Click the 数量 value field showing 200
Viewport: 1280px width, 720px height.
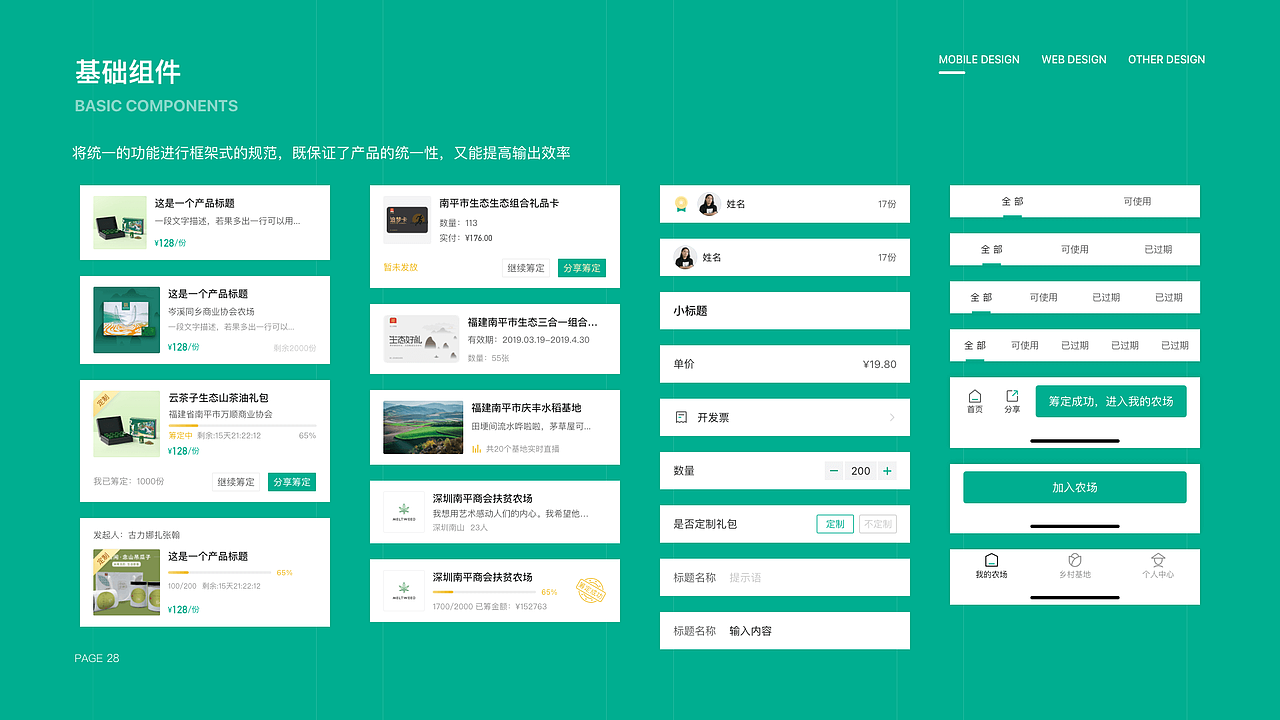pos(861,471)
